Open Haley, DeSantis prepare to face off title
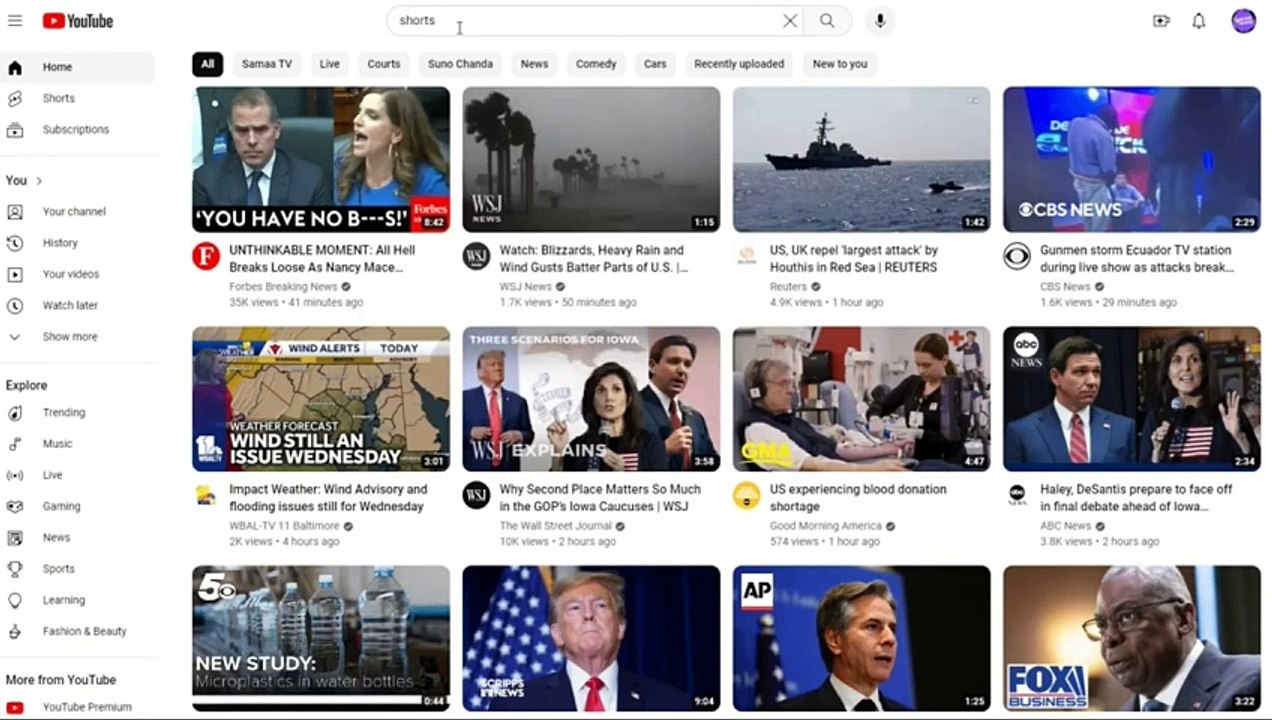 (x=1136, y=498)
